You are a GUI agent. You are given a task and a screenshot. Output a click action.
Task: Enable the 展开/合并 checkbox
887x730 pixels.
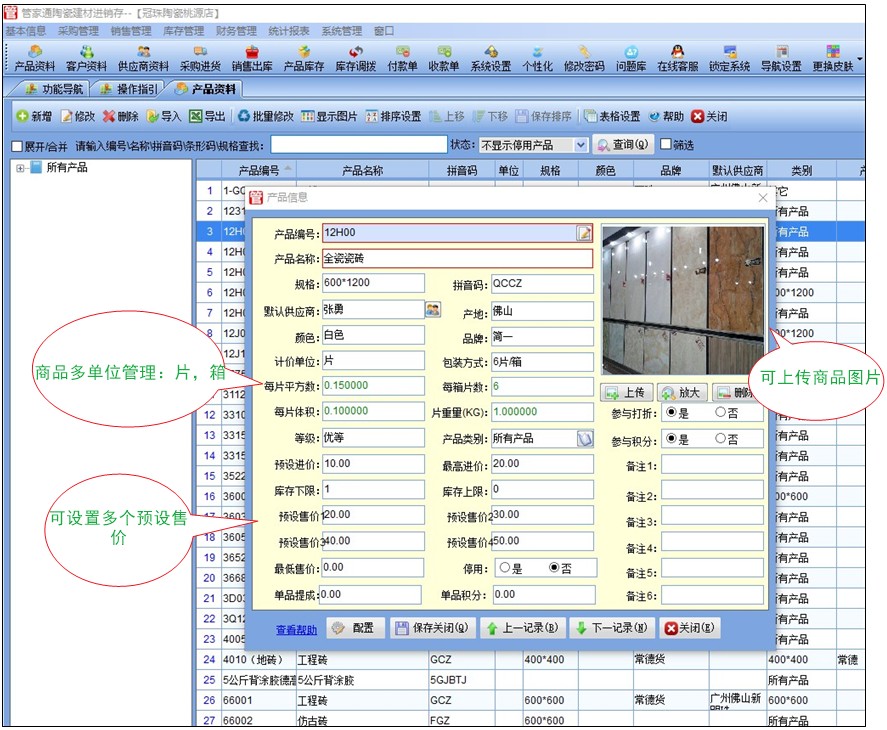pyautogui.click(x=16, y=146)
